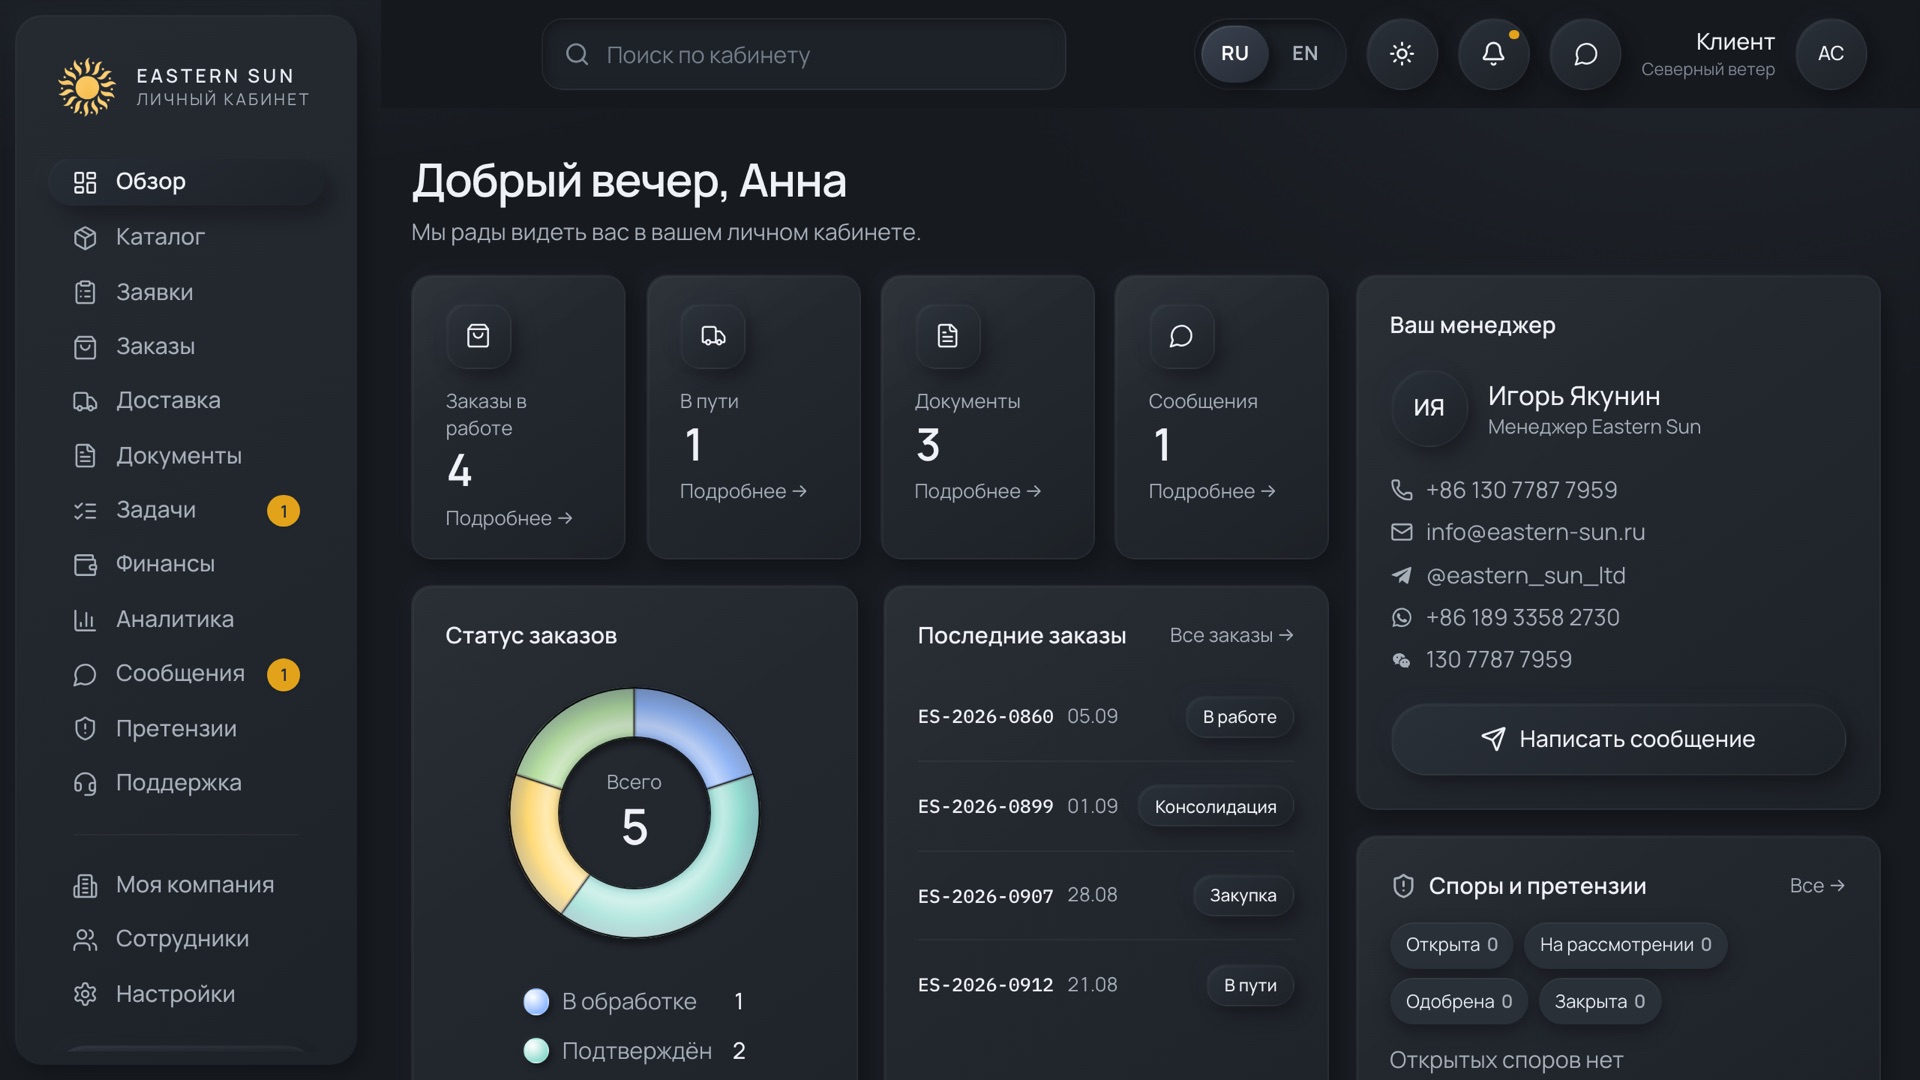
Task: Click the truck icon on В пути card
Action: pos(713,336)
